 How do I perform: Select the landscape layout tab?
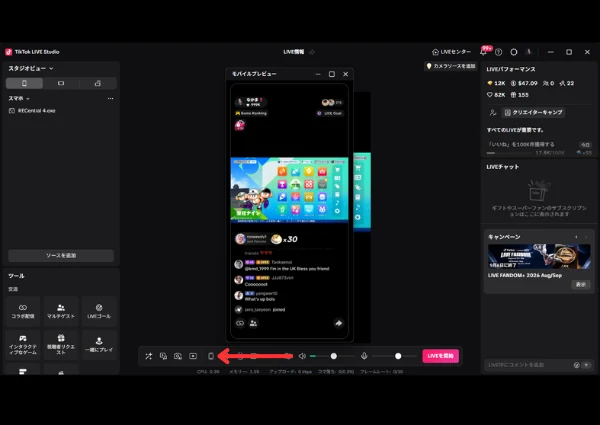click(x=61, y=83)
